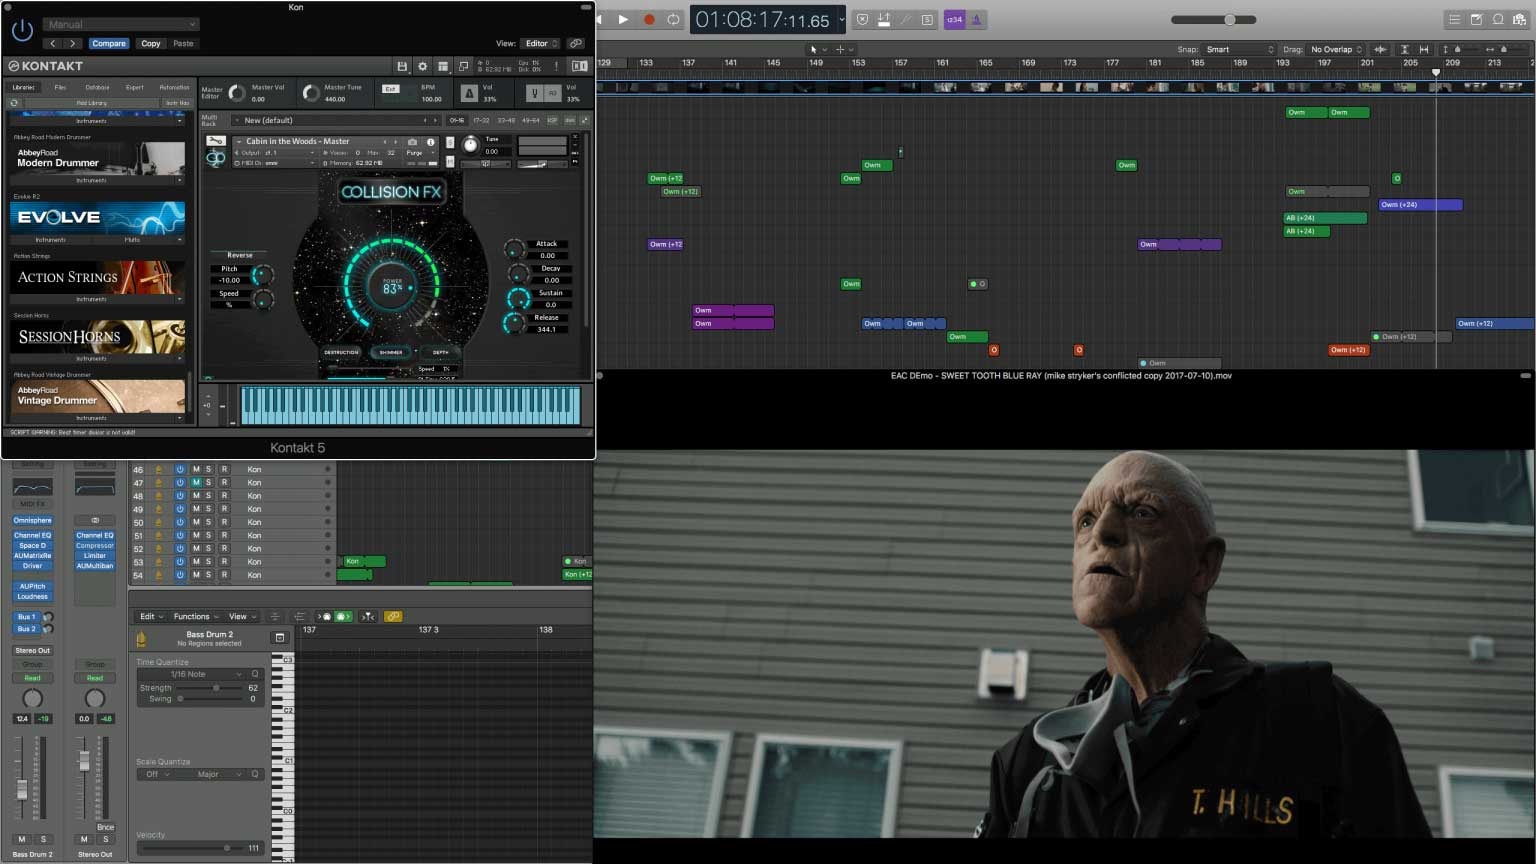Toggle cycle mode in Logic transport

coord(674,19)
